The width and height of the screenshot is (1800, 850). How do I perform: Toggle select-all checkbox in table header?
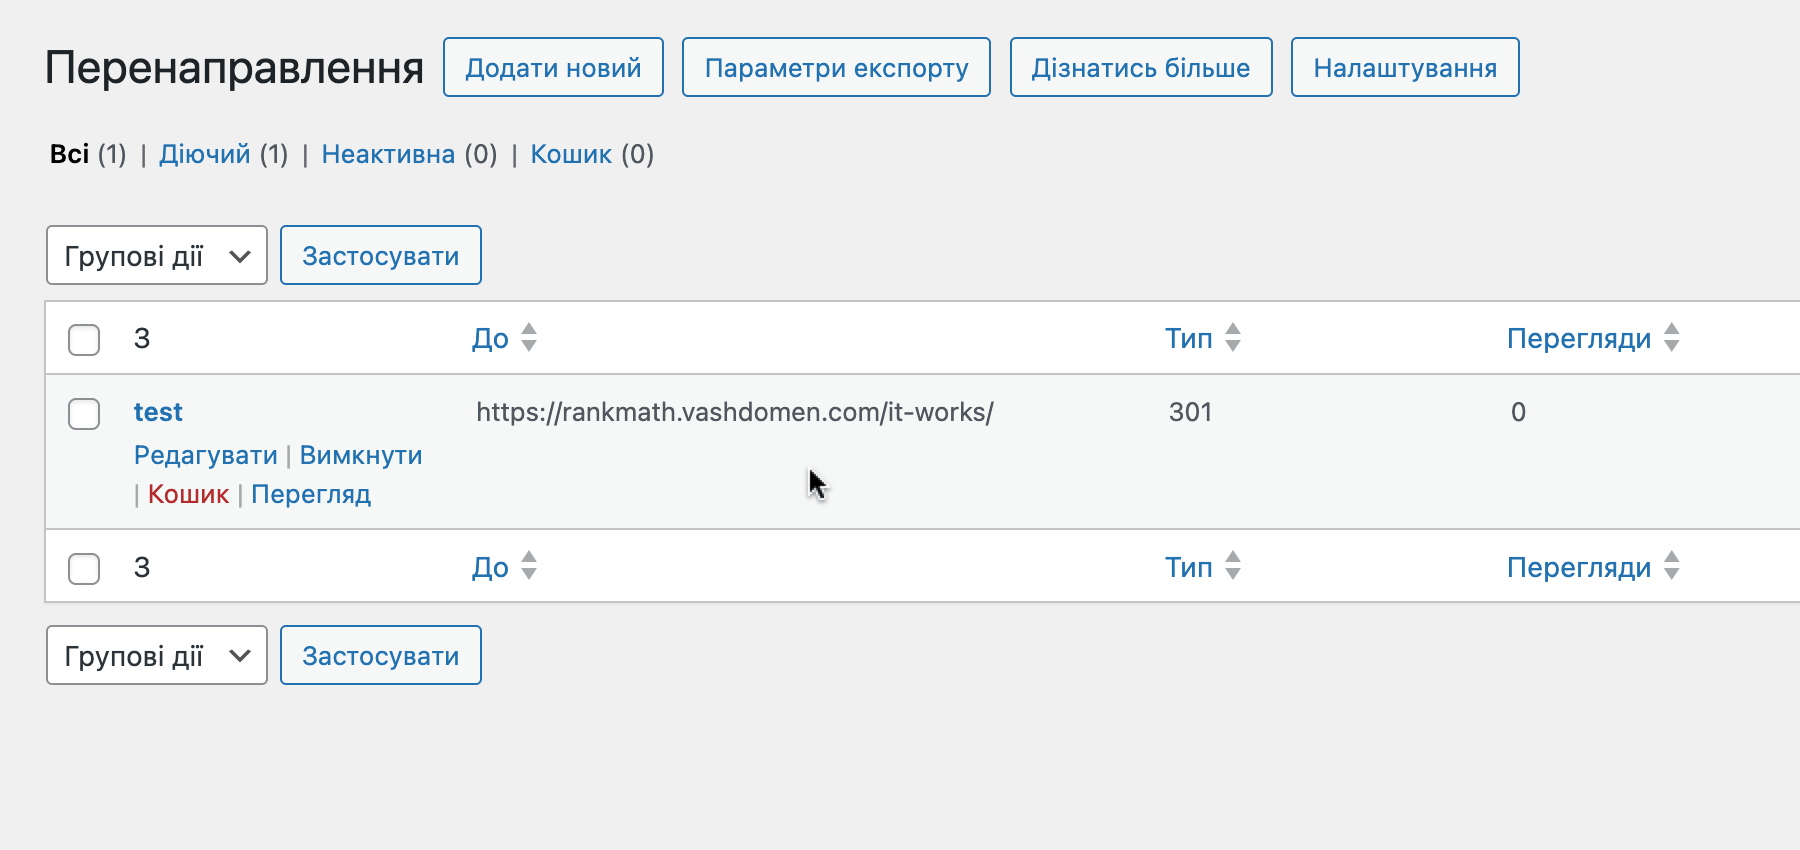click(84, 339)
